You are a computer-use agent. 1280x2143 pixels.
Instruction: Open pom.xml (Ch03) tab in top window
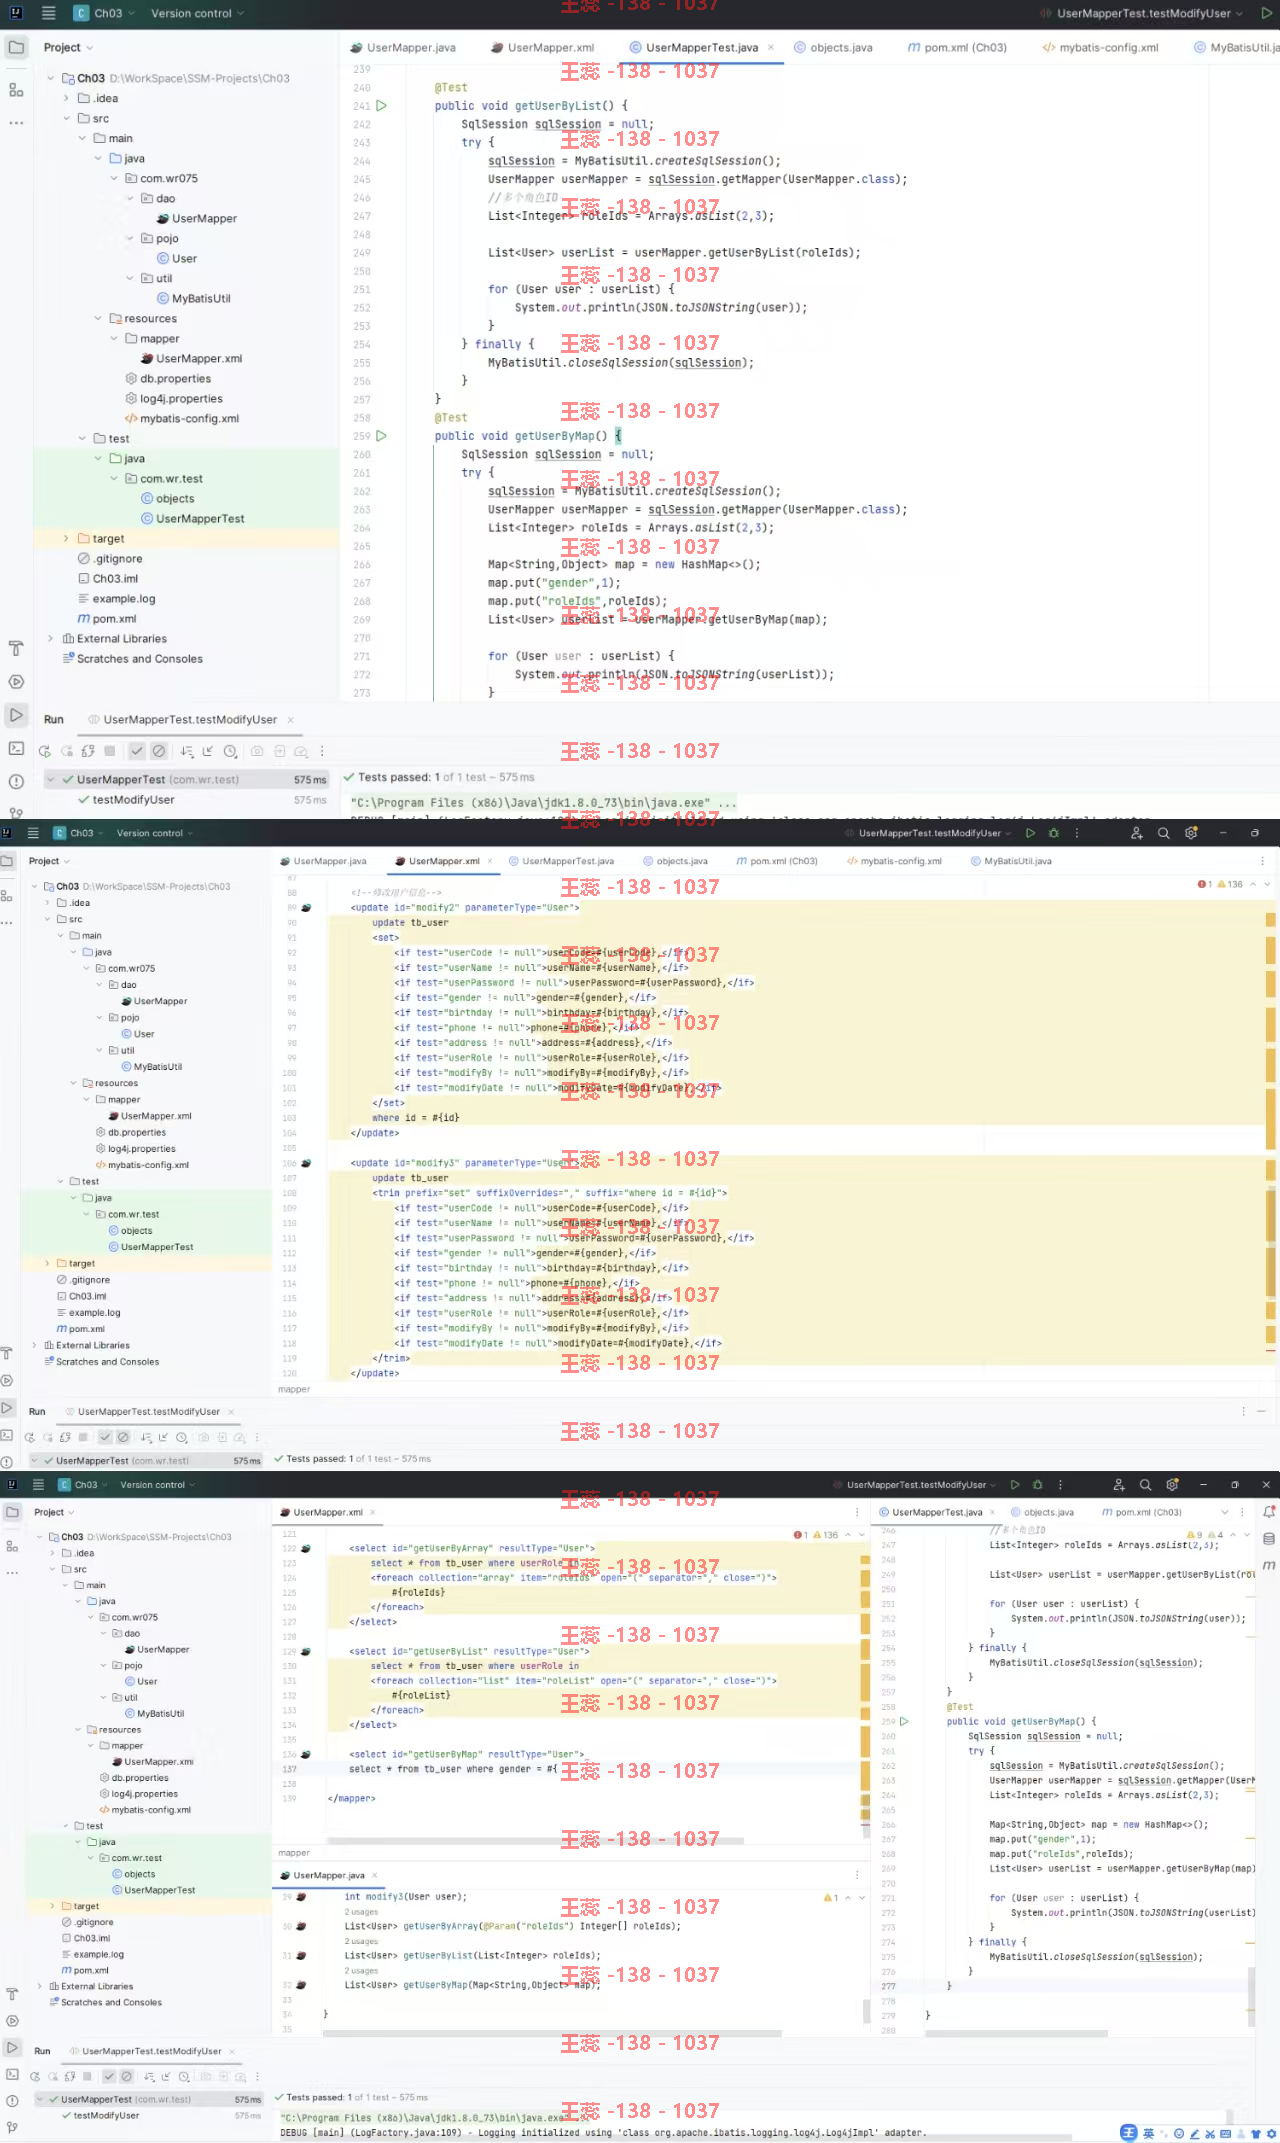coord(957,47)
